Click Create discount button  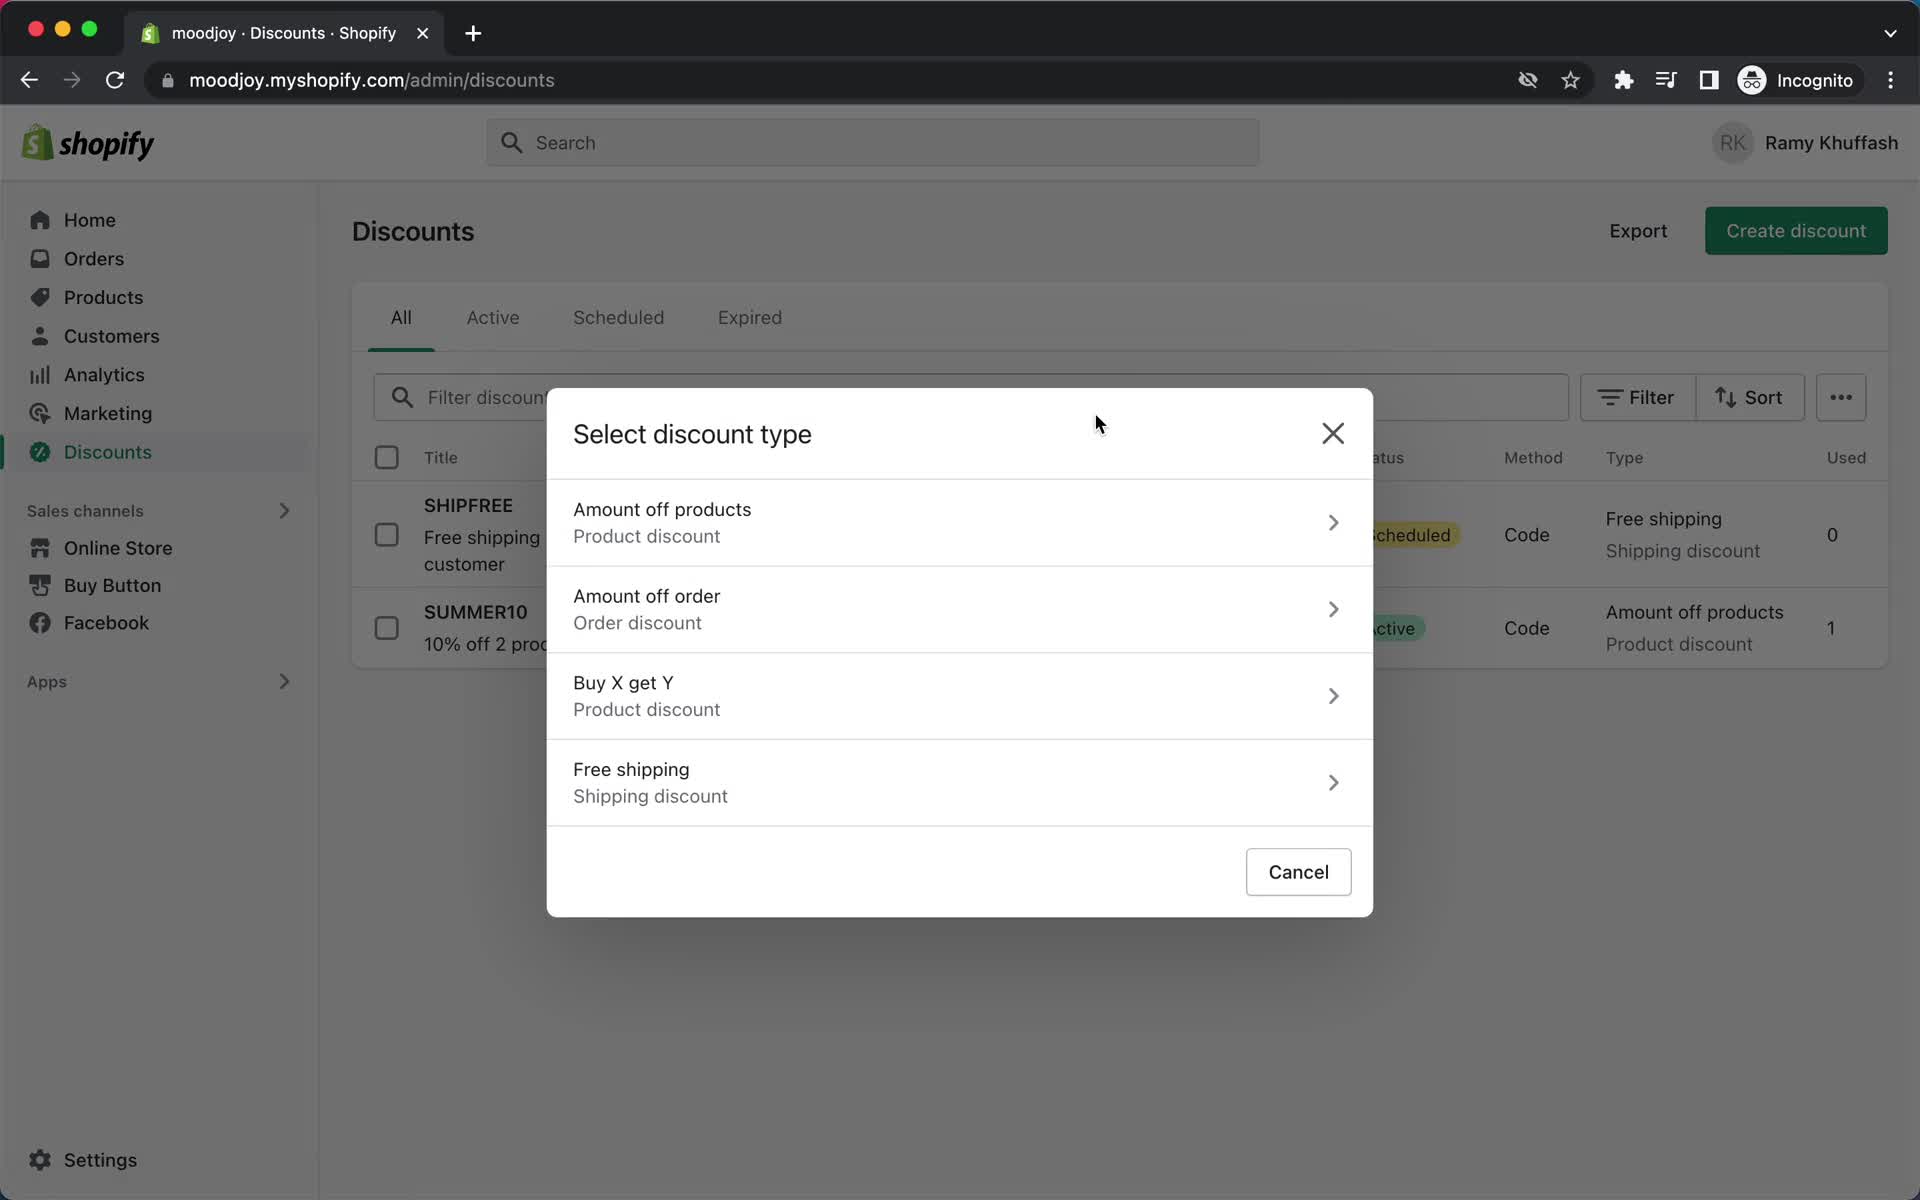click(1796, 229)
